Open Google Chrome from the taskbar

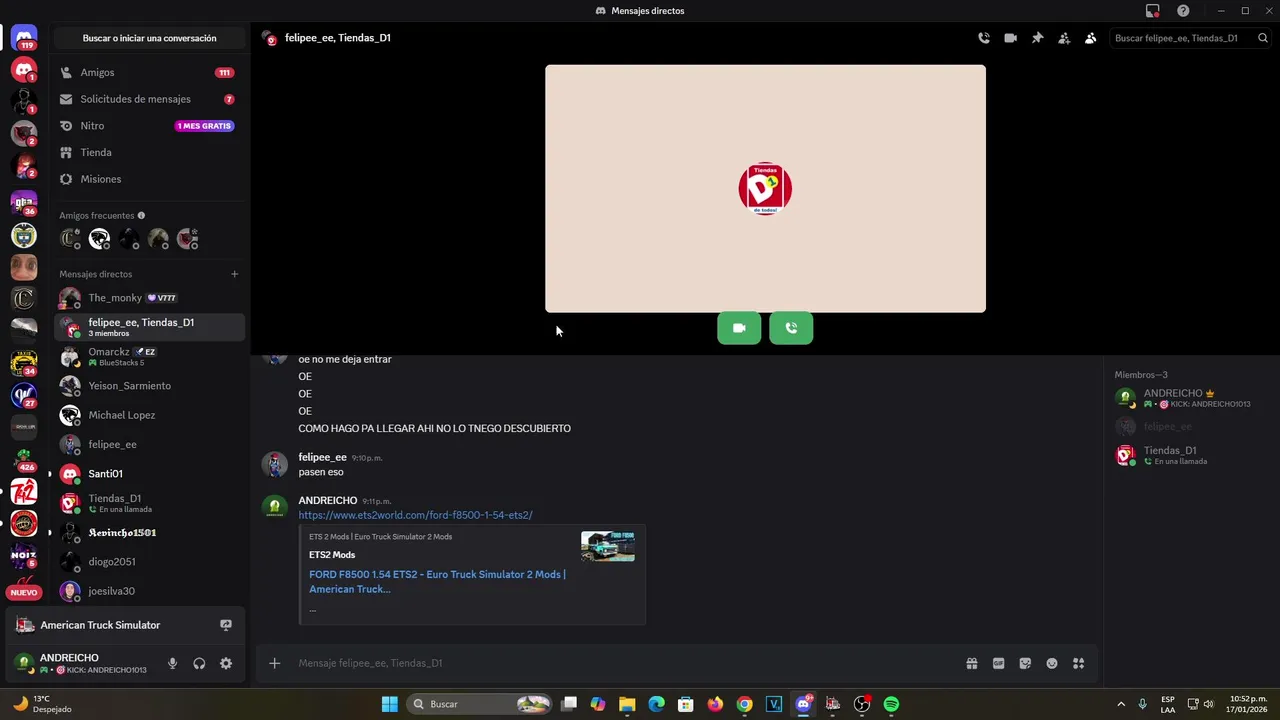744,704
